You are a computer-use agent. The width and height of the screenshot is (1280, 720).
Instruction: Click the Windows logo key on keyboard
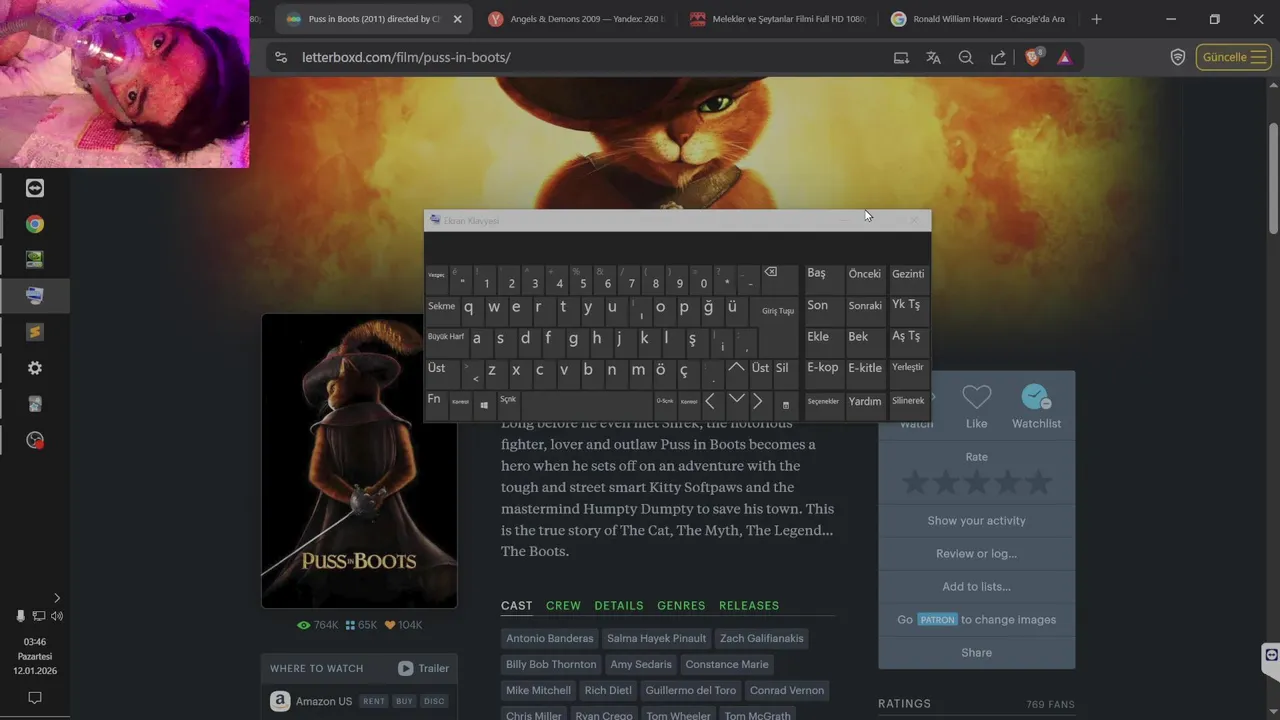(484, 403)
